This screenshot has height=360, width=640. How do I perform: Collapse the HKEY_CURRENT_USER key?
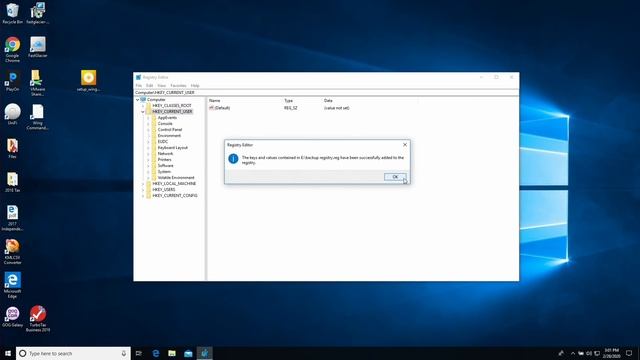[x=143, y=111]
